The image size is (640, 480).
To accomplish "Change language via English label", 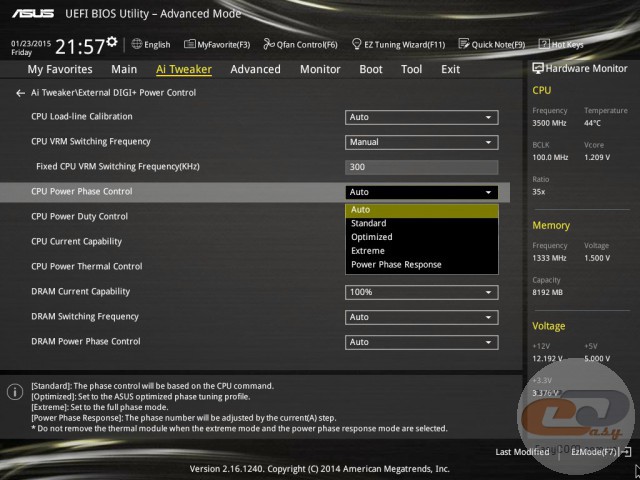I will [157, 44].
